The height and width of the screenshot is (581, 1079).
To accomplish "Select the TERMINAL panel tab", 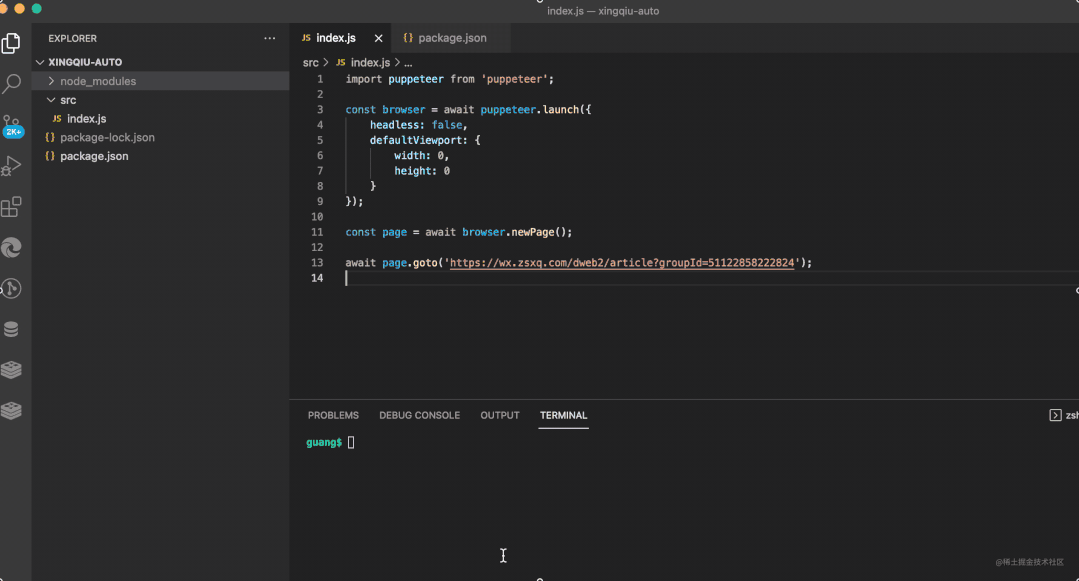I will [563, 415].
